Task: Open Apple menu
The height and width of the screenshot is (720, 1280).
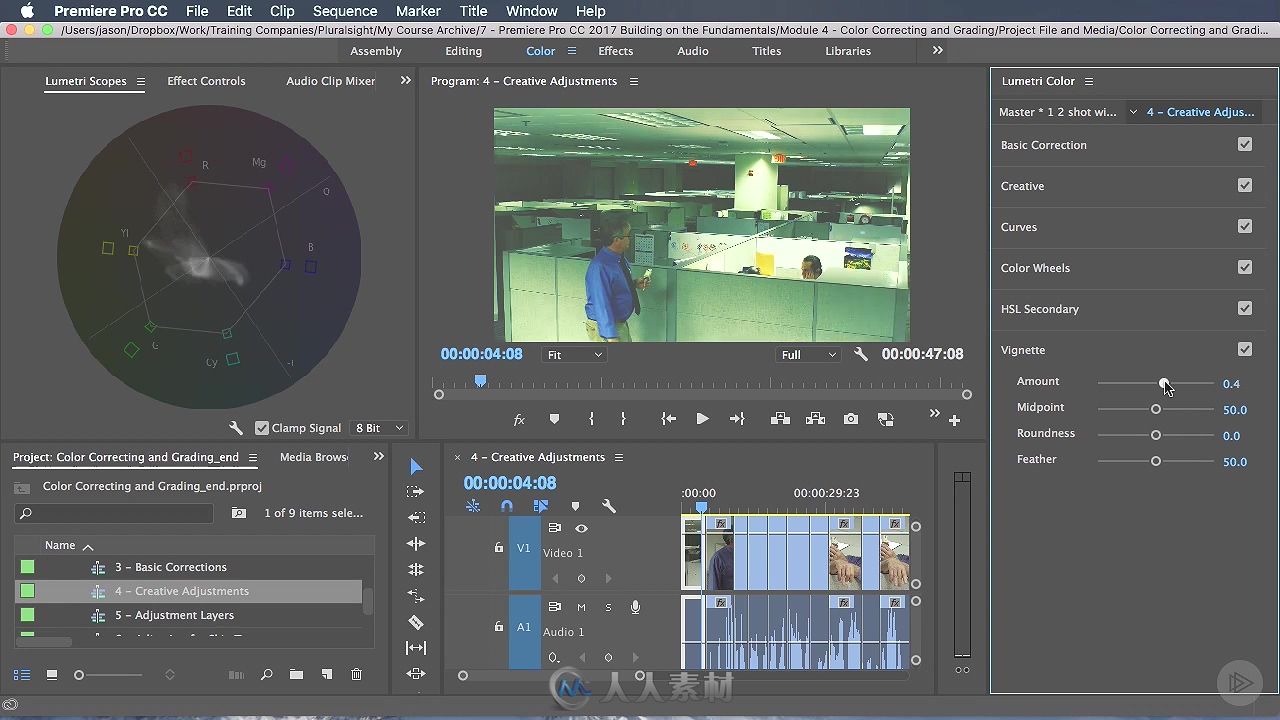Action: click(x=27, y=11)
